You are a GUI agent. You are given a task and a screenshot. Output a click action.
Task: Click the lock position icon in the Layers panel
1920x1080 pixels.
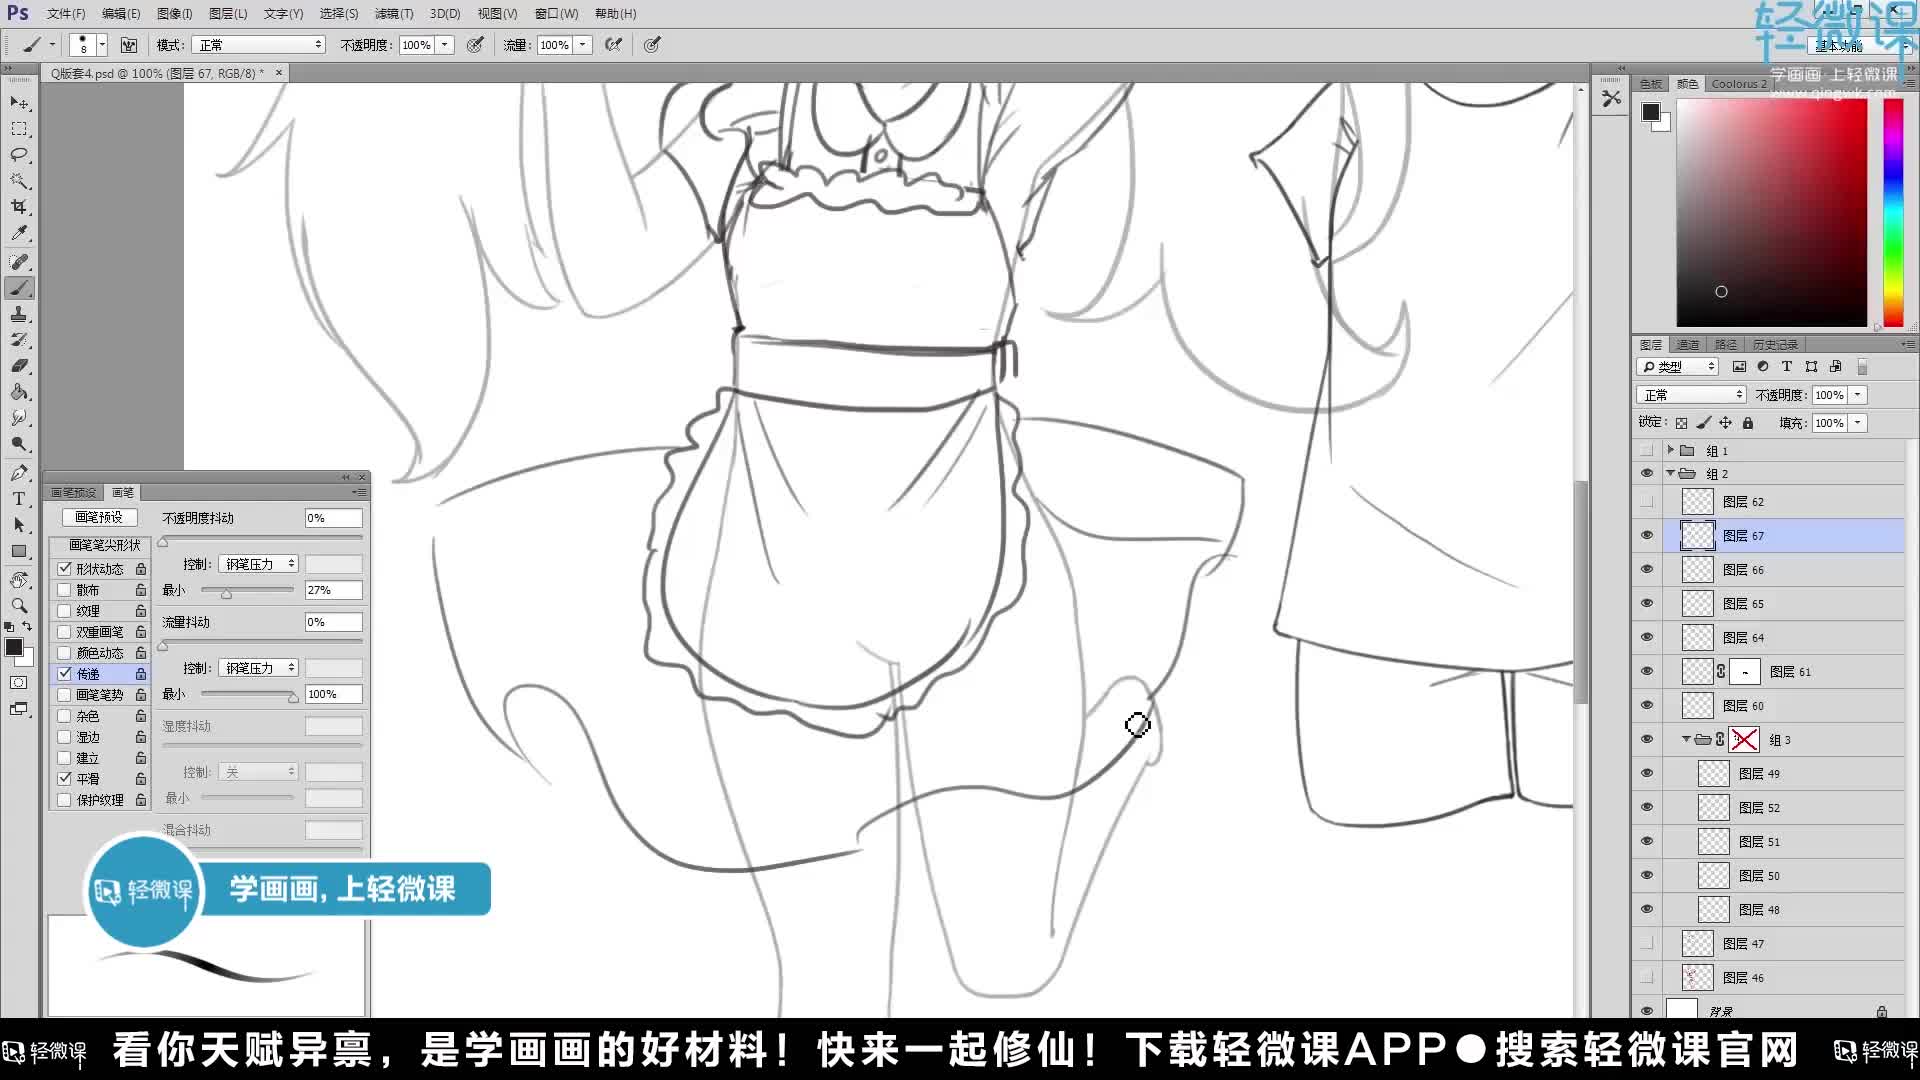click(1725, 422)
